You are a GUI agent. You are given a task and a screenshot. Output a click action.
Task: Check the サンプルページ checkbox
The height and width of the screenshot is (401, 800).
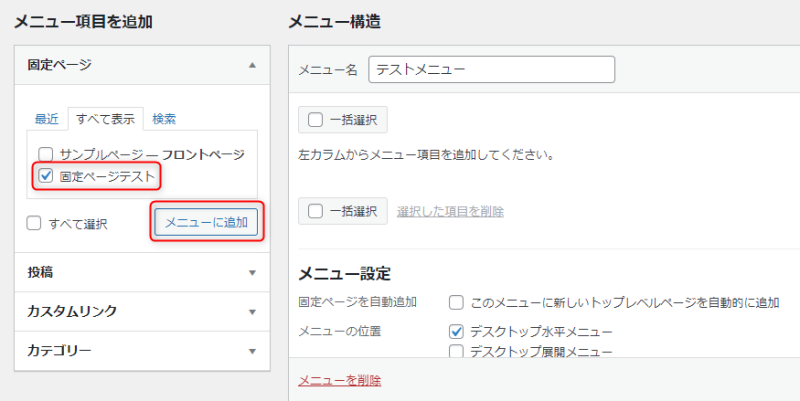pyautogui.click(x=45, y=155)
